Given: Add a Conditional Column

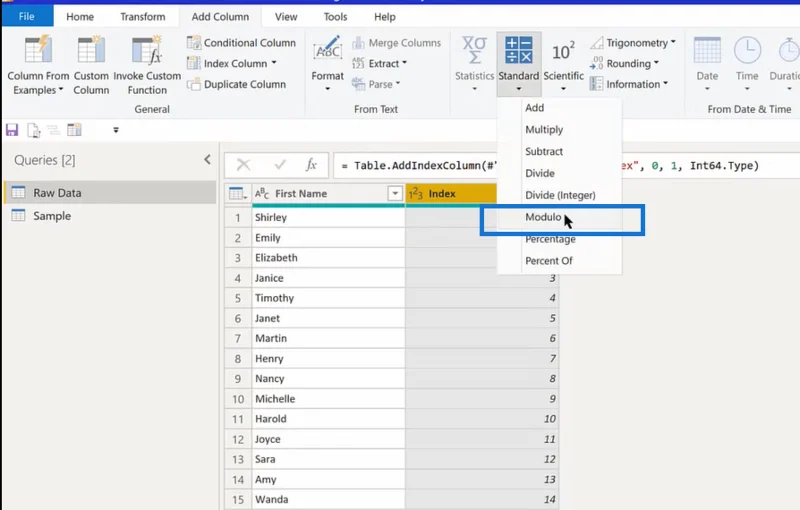Looking at the screenshot, I should 241,43.
